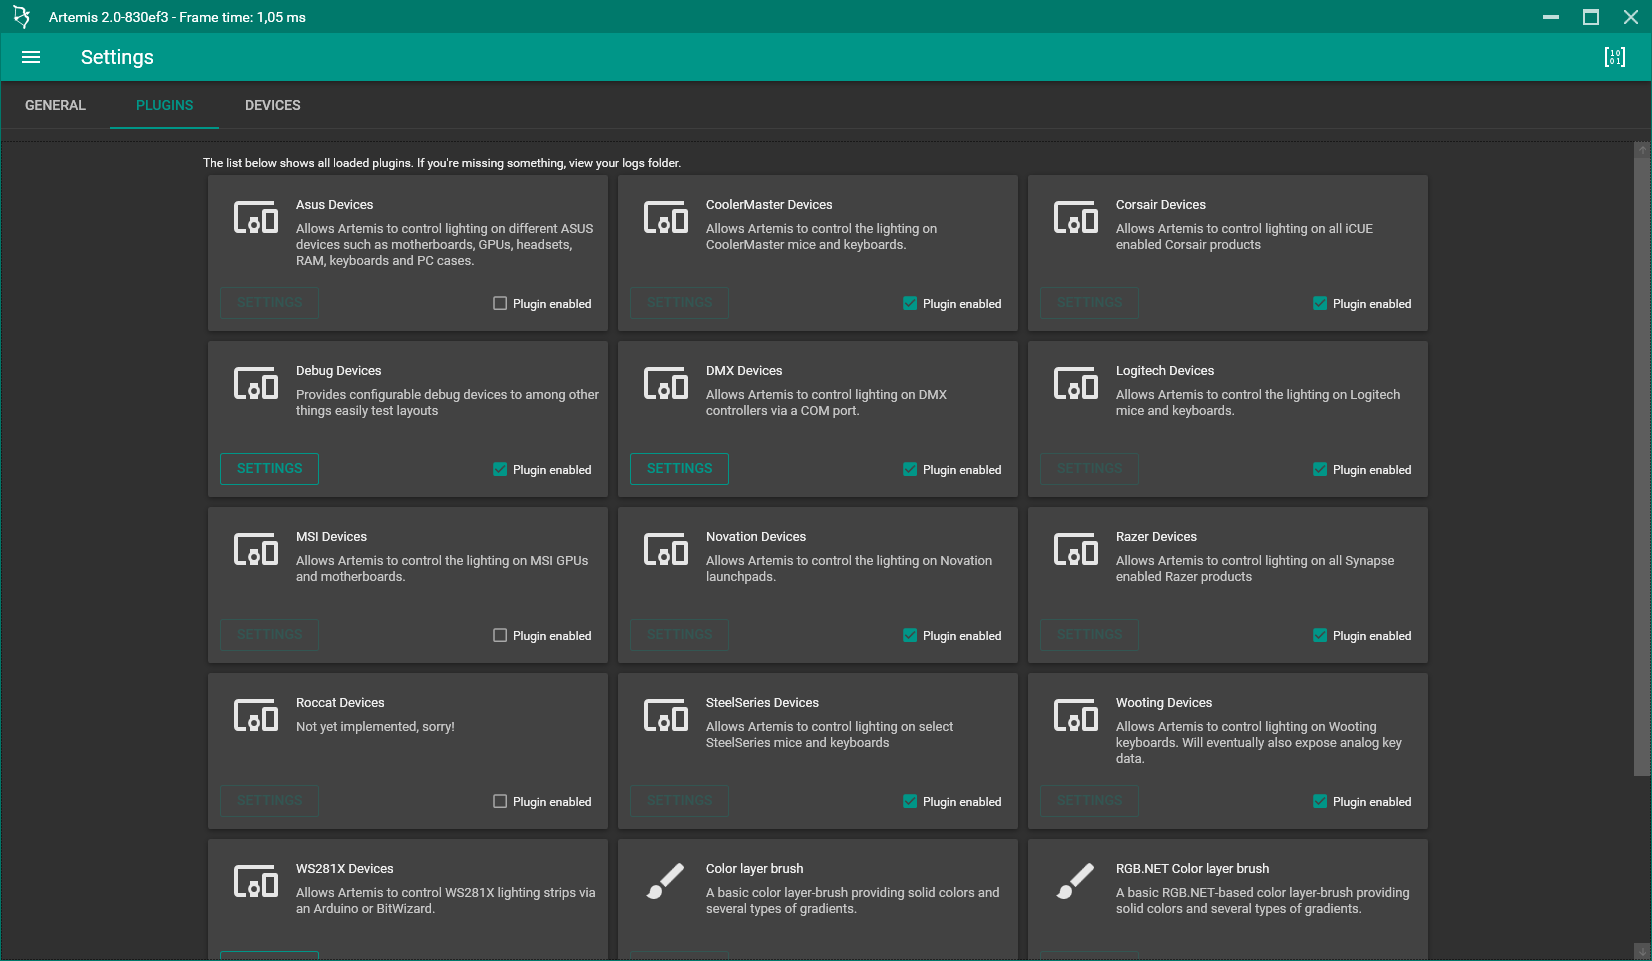Click the Razer Devices plugin icon

[x=1076, y=549]
